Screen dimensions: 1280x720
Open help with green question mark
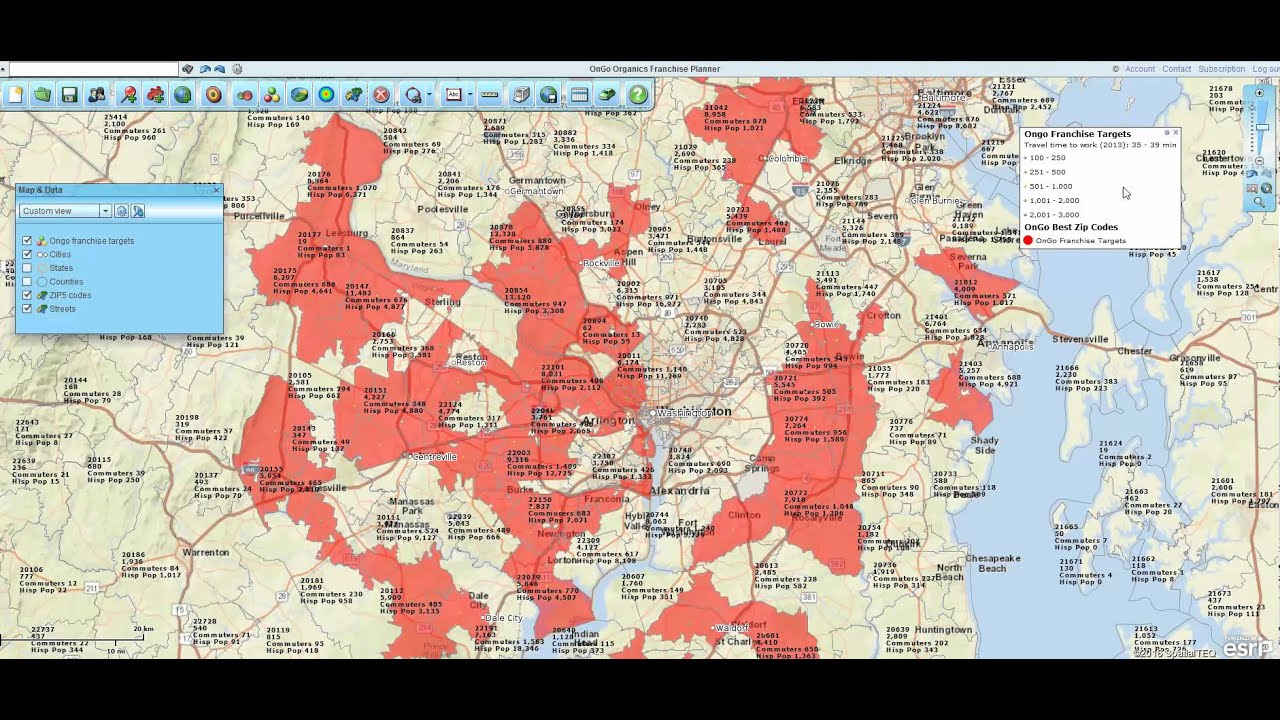point(638,95)
